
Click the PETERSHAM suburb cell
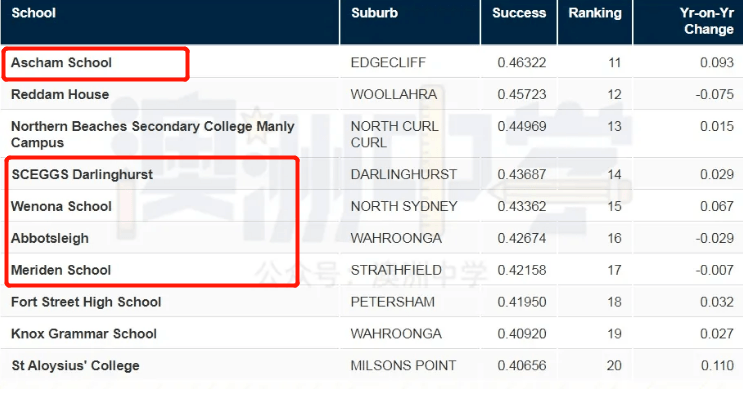click(393, 302)
